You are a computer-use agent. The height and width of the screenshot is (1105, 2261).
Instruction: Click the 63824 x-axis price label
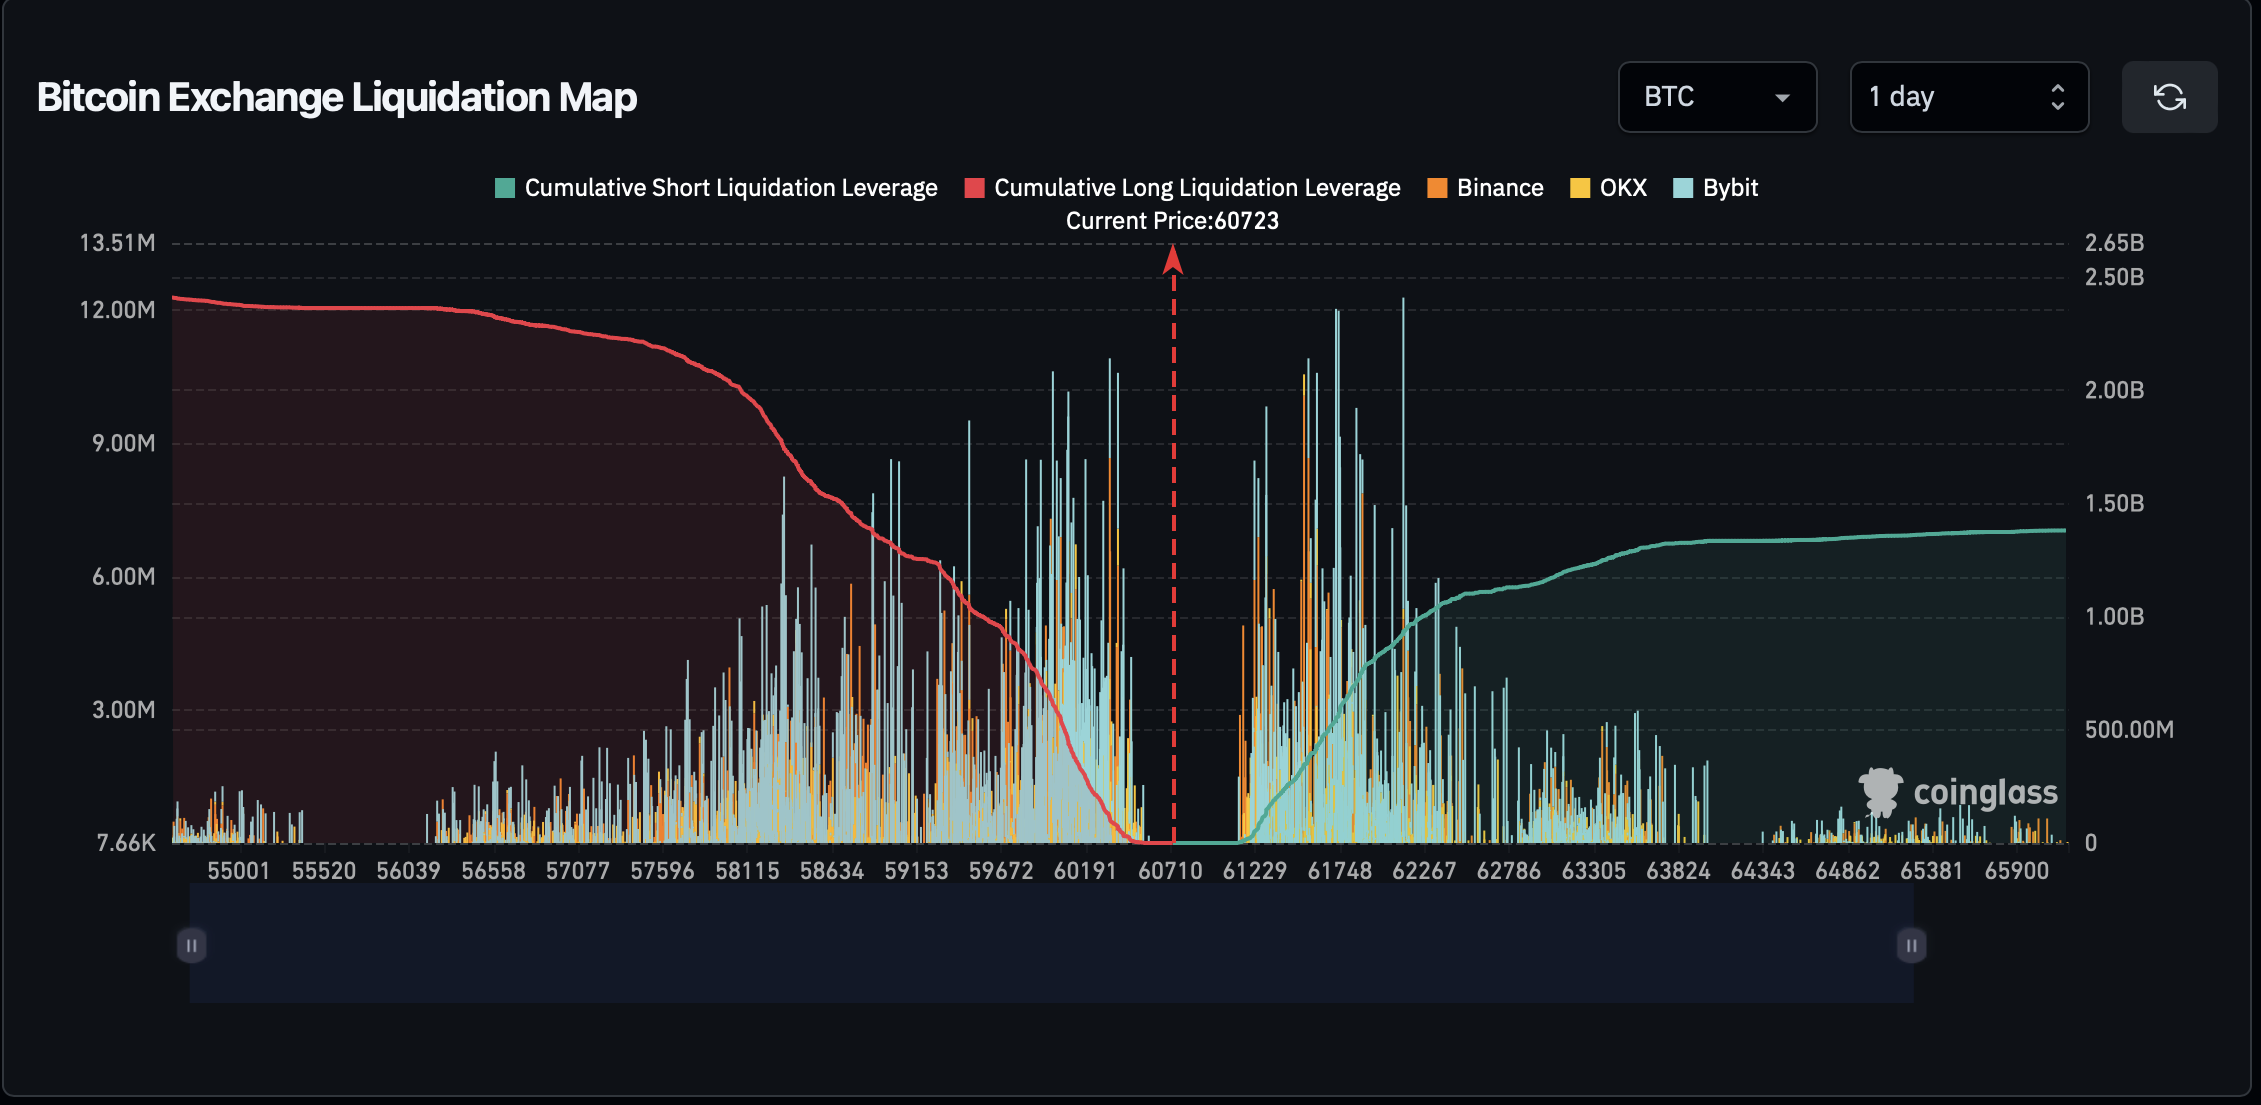coord(1678,871)
